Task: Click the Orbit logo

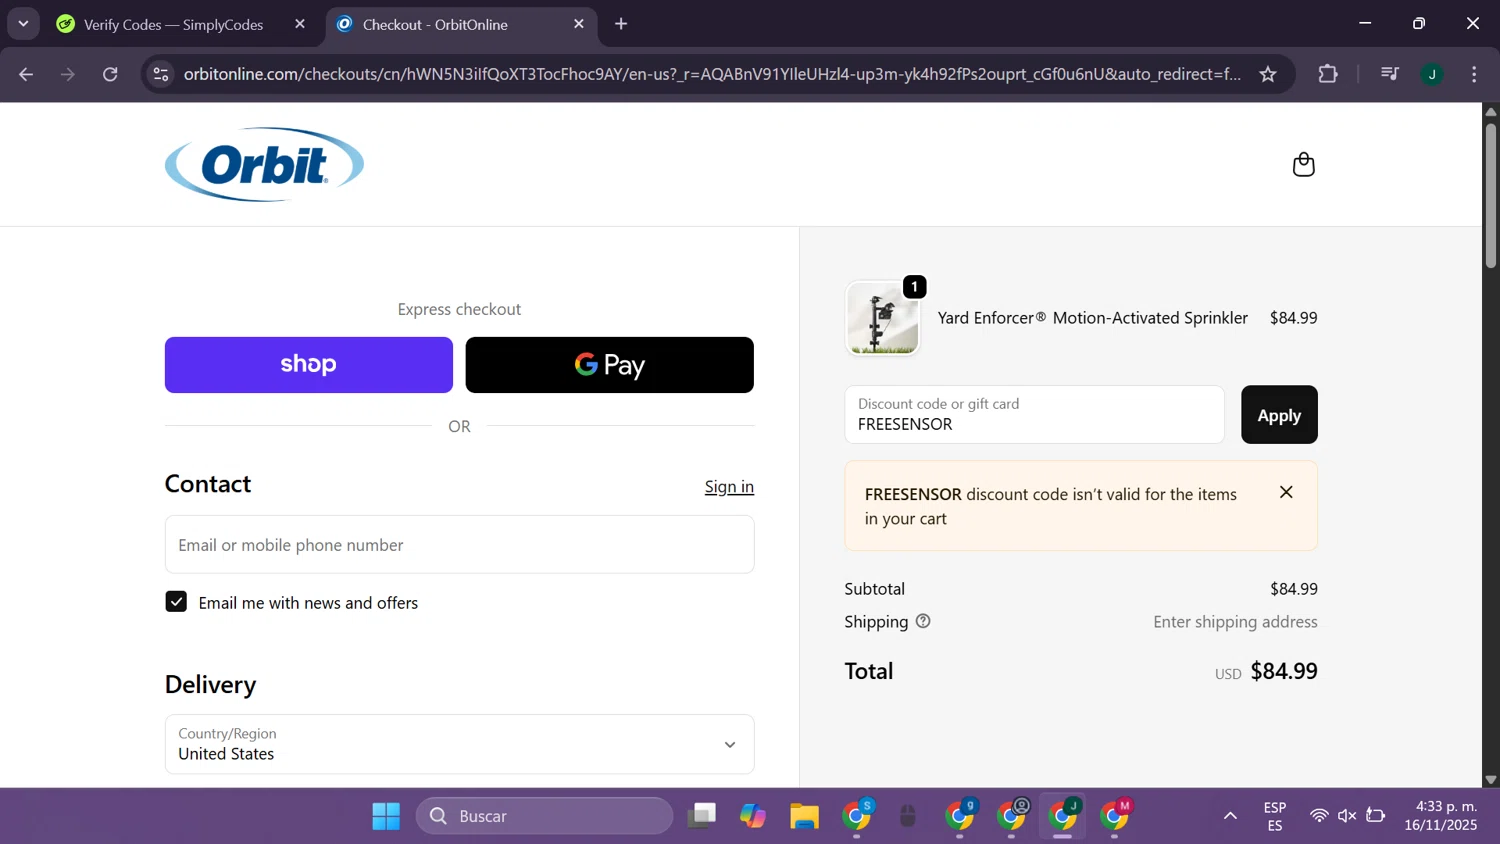Action: tap(264, 164)
